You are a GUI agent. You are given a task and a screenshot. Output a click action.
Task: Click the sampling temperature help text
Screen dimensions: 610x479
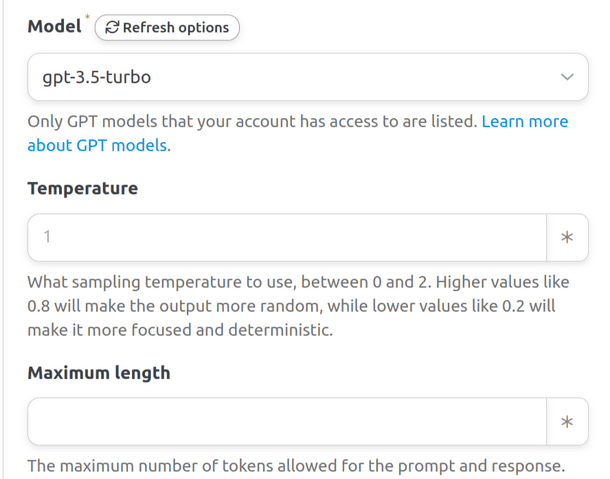pos(290,282)
